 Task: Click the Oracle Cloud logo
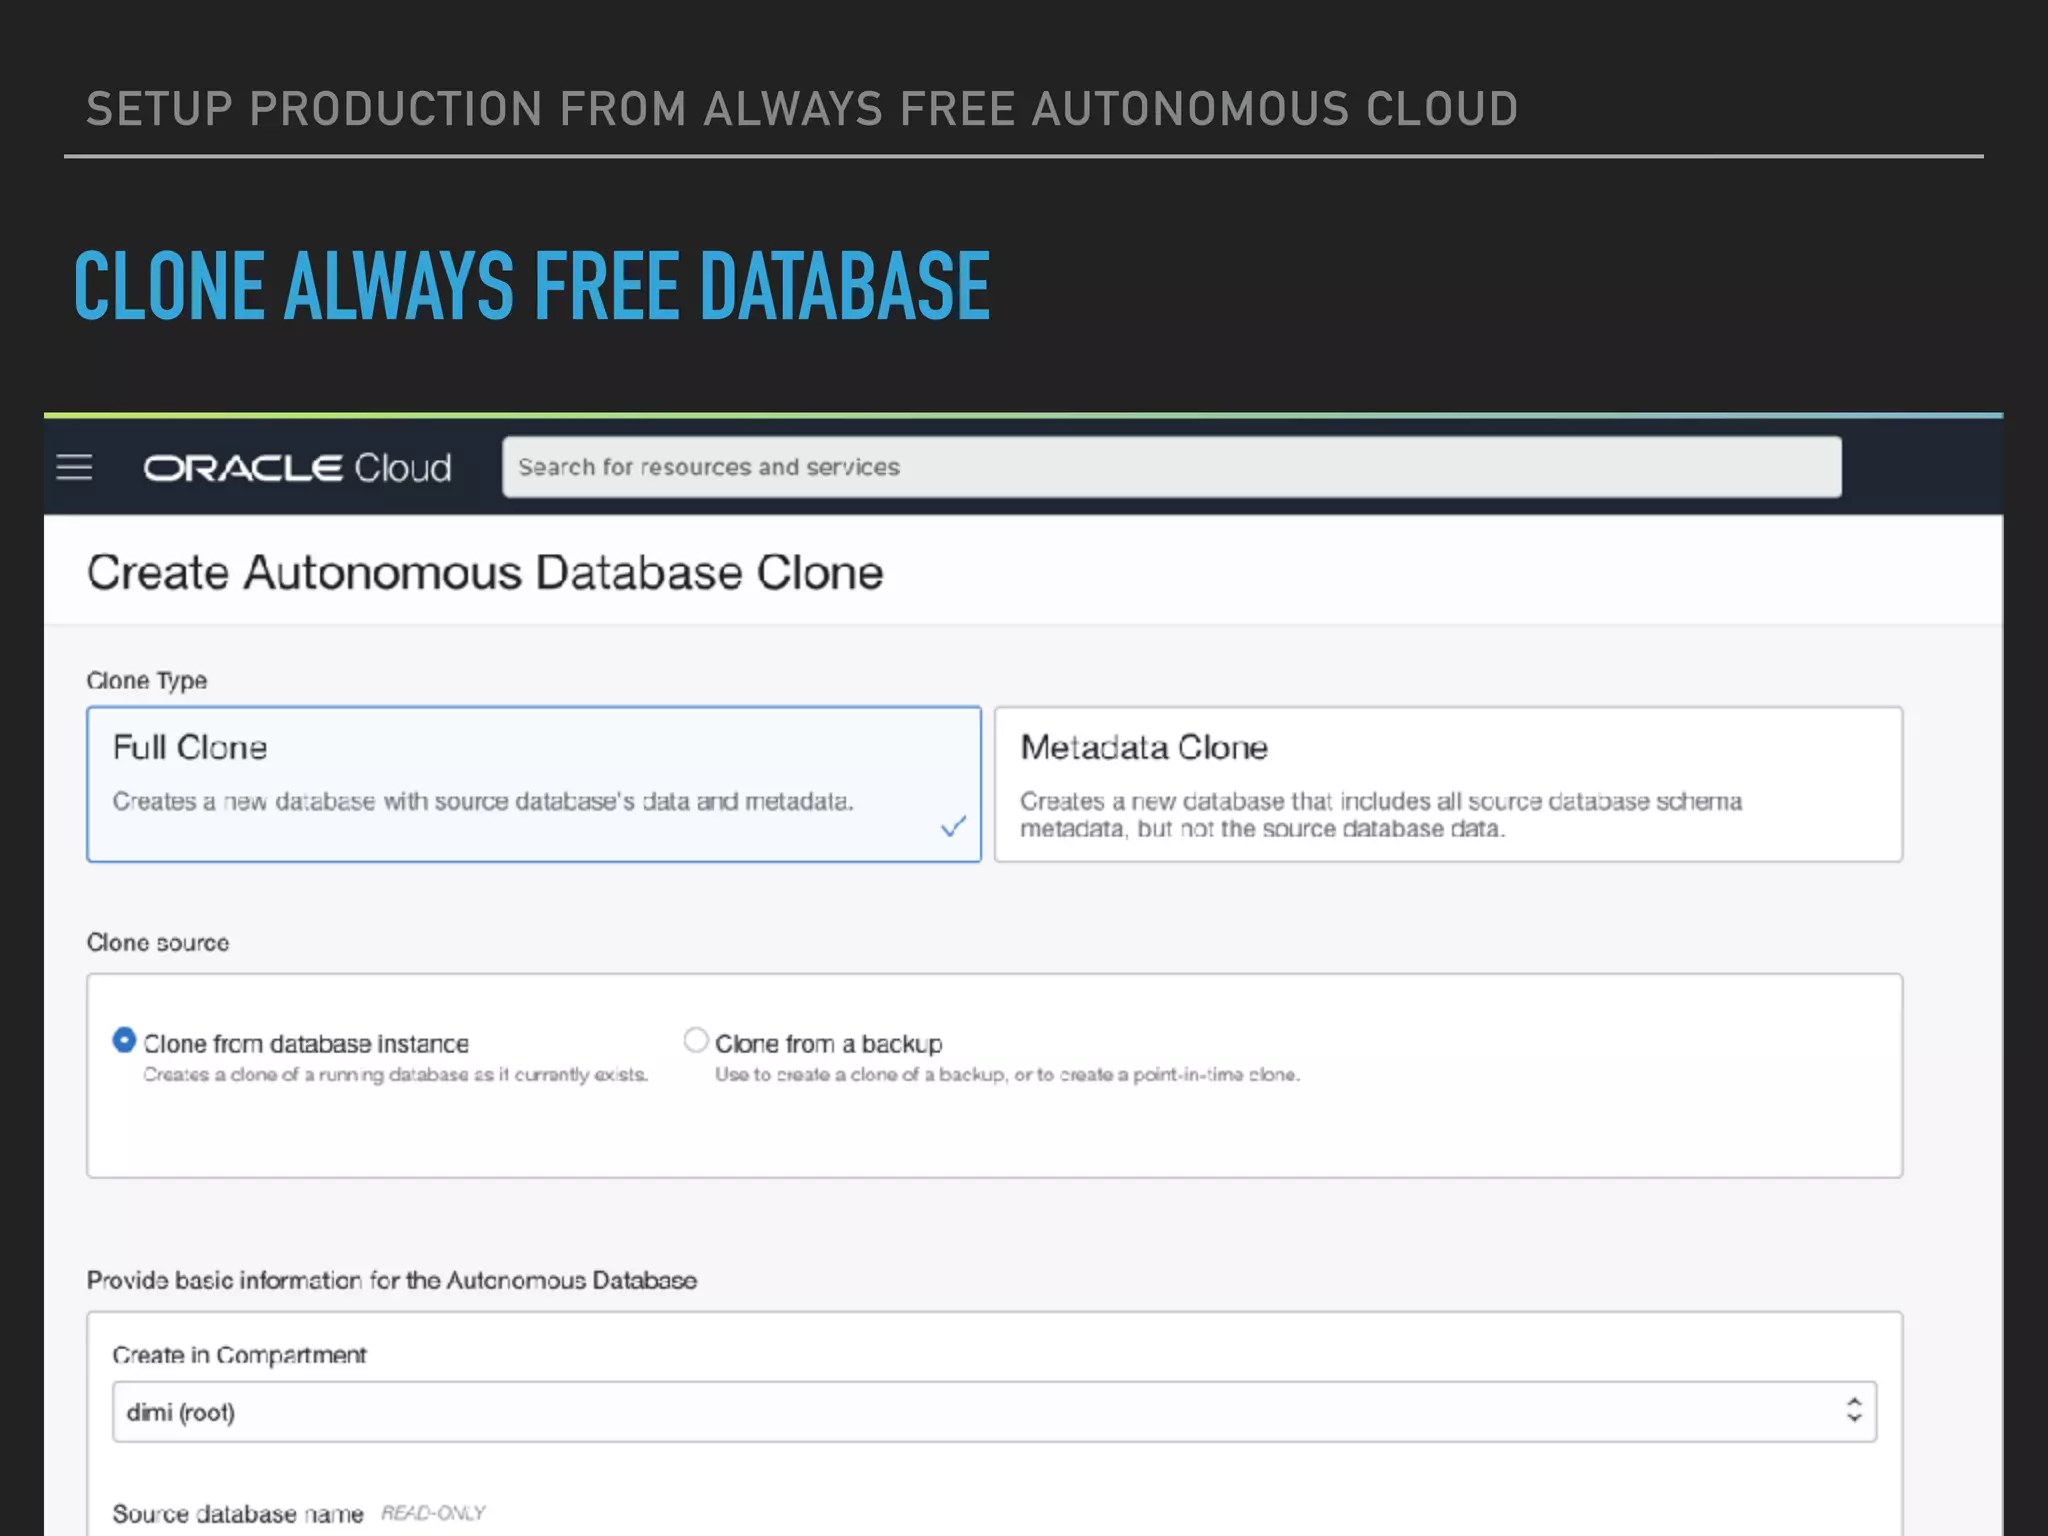[297, 468]
